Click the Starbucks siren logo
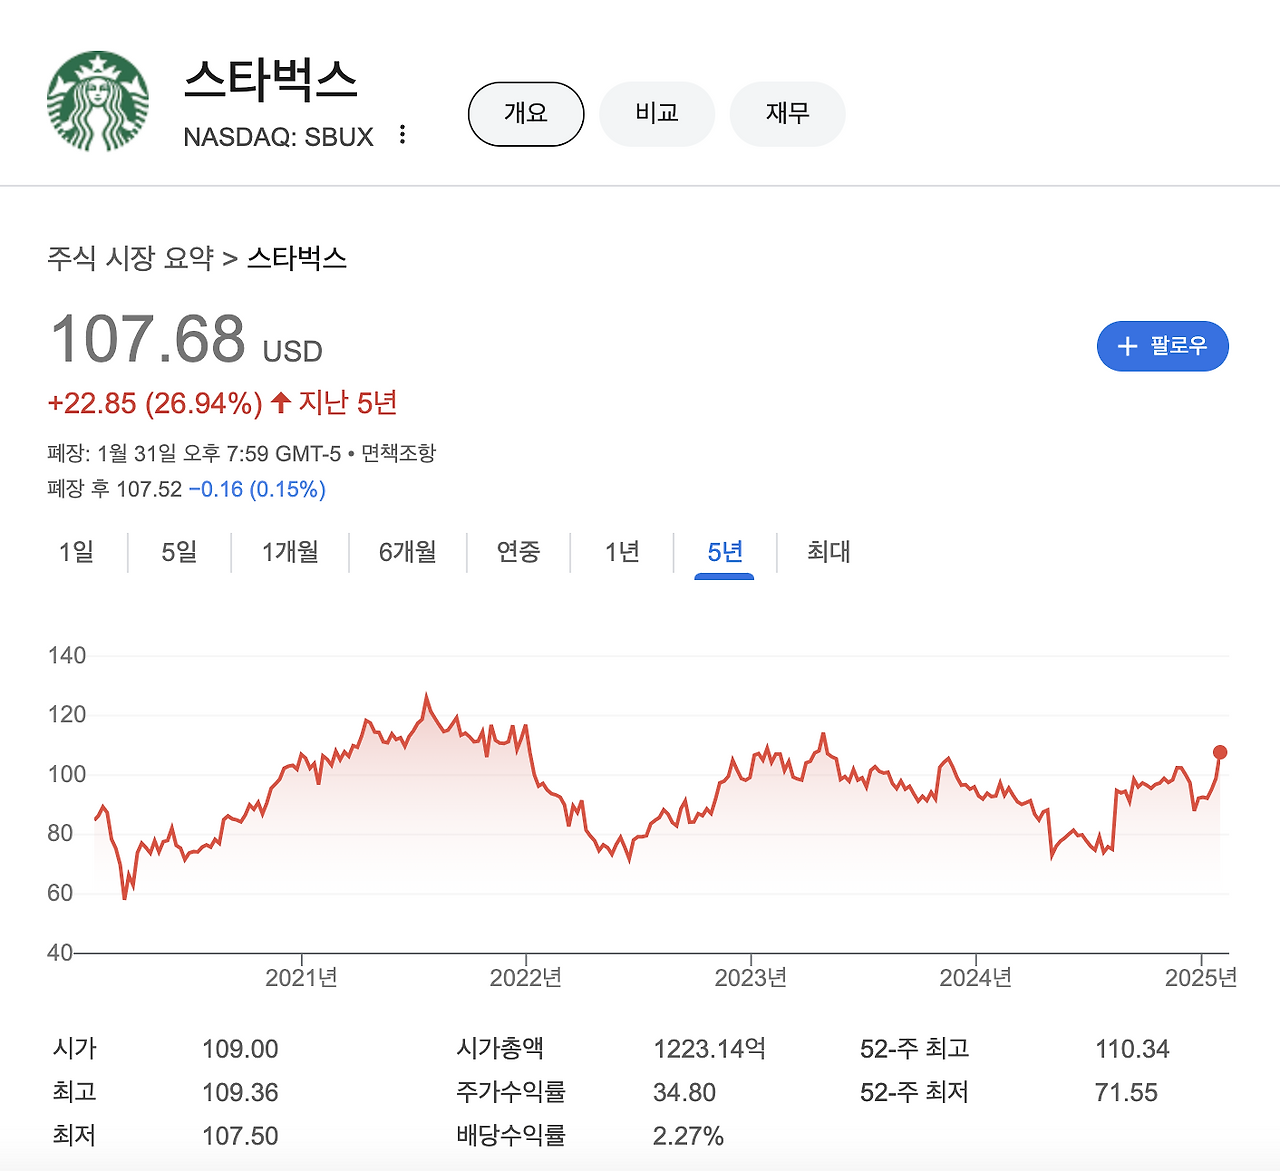The width and height of the screenshot is (1280, 1171). pyautogui.click(x=97, y=98)
